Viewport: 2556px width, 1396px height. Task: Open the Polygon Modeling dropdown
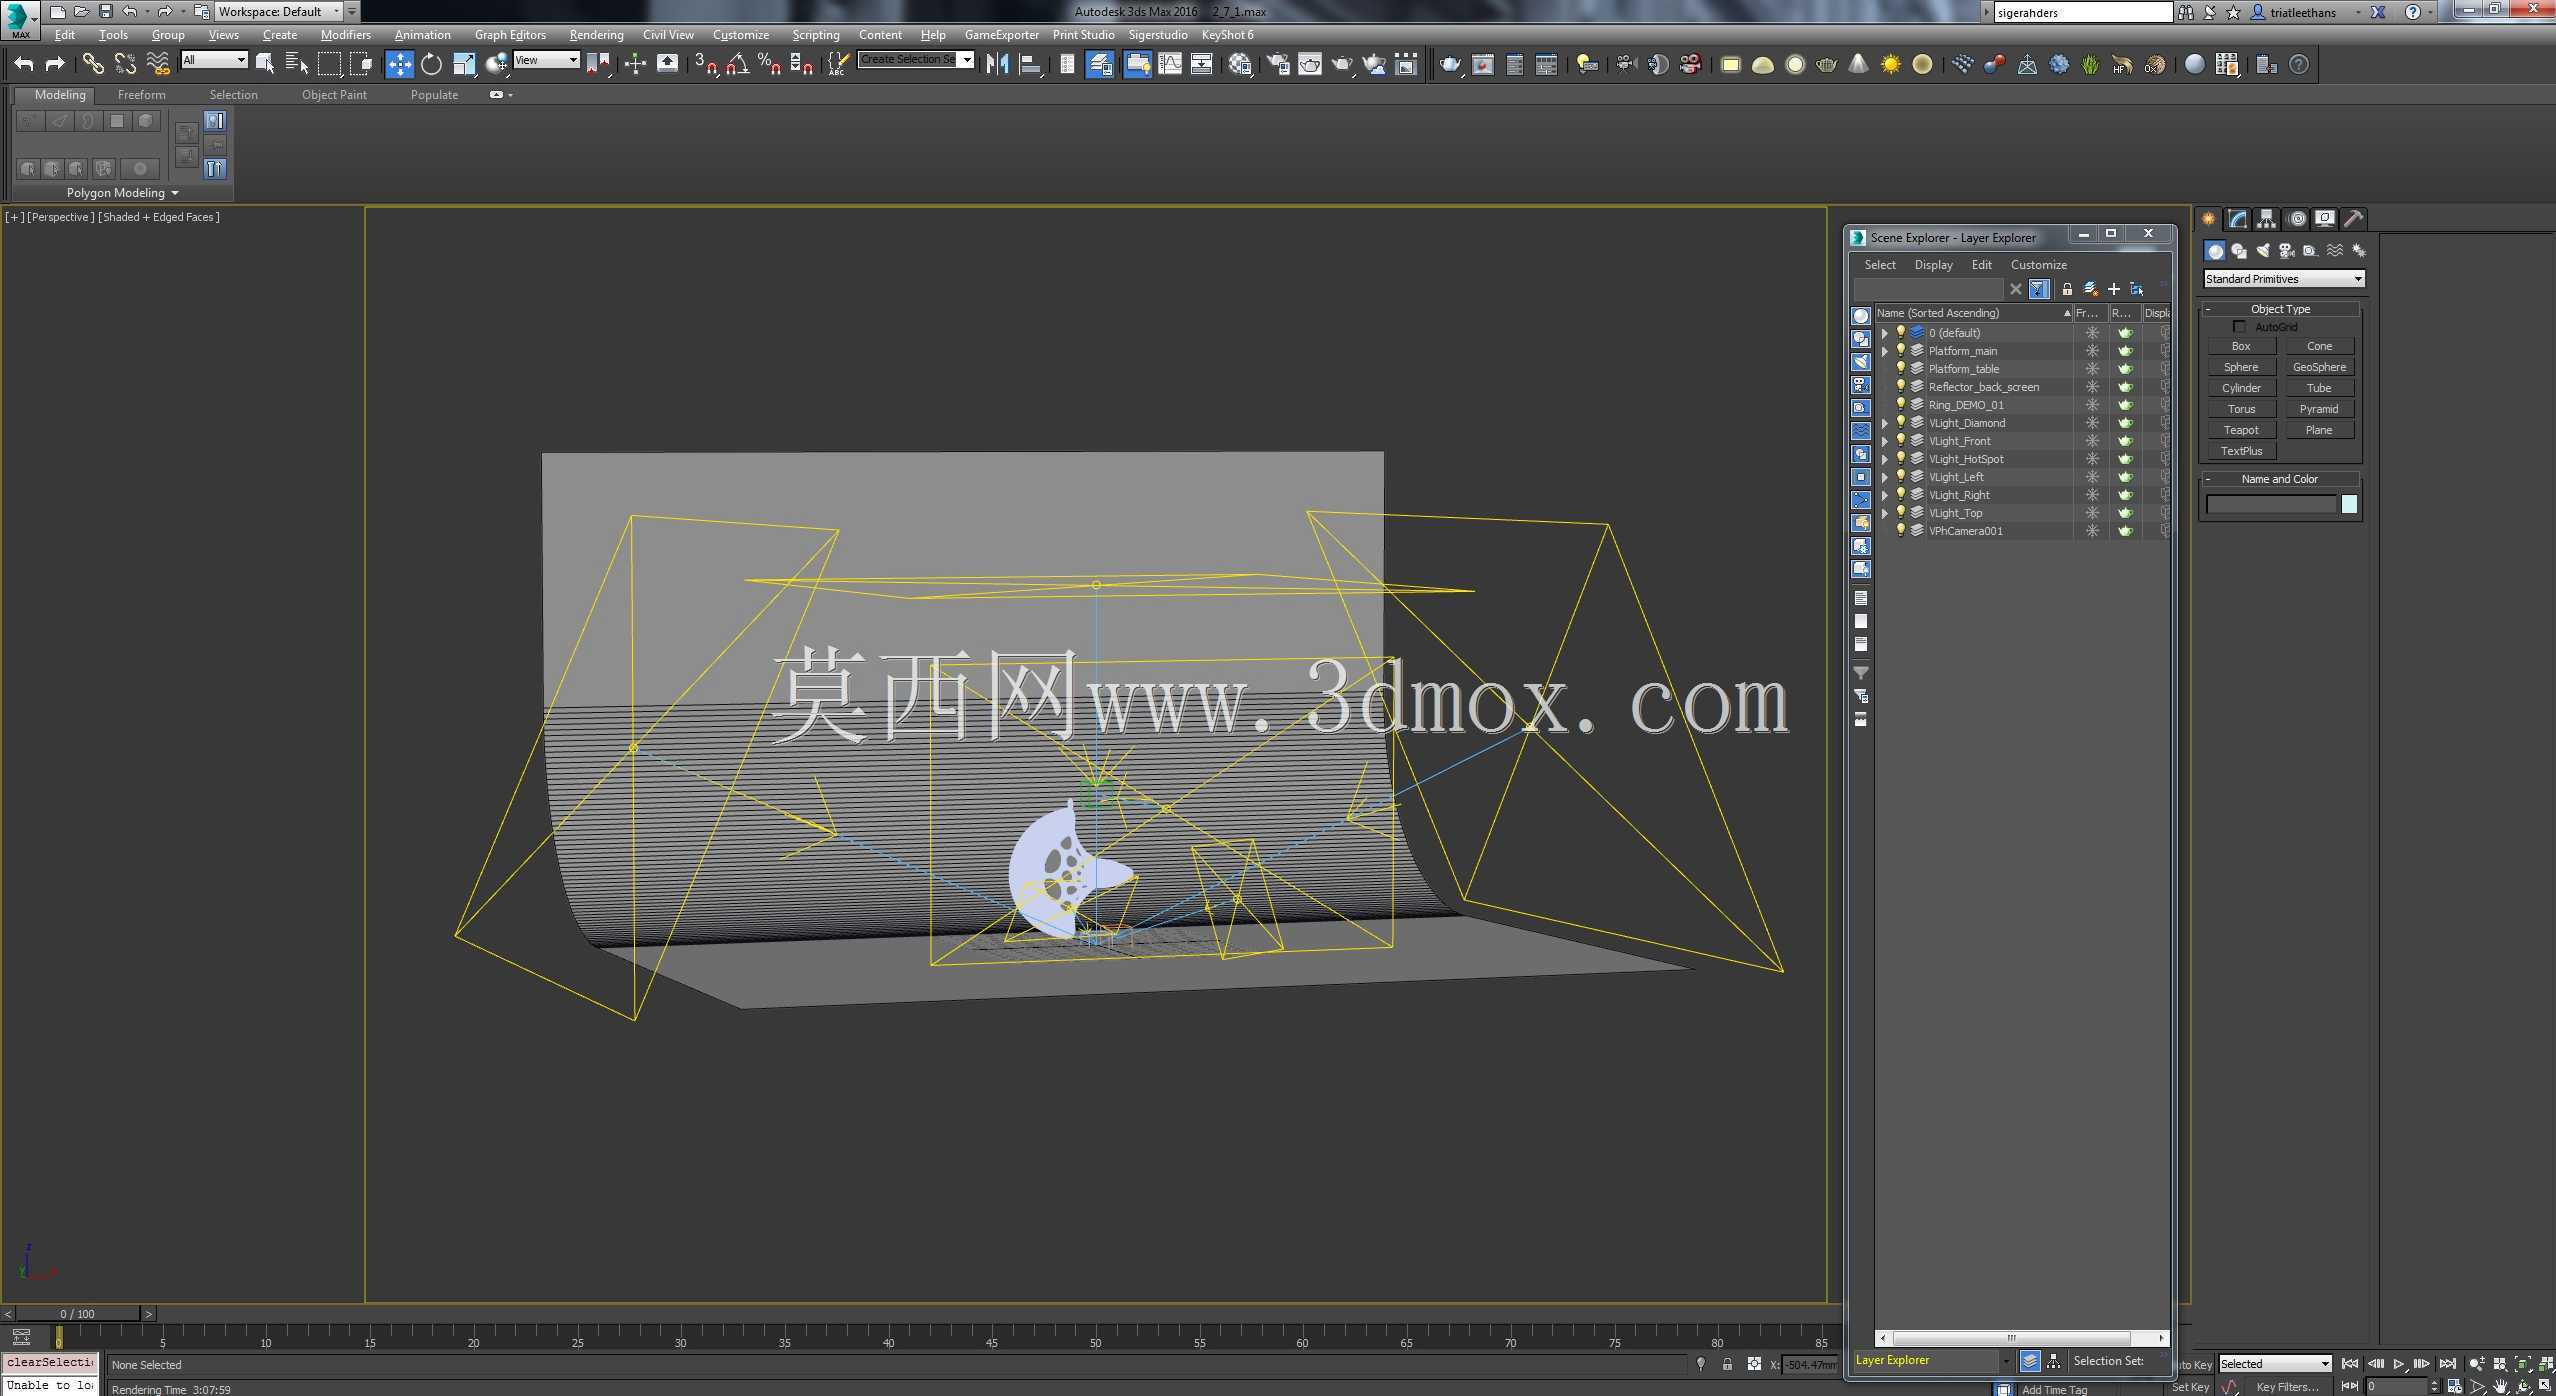[122, 193]
